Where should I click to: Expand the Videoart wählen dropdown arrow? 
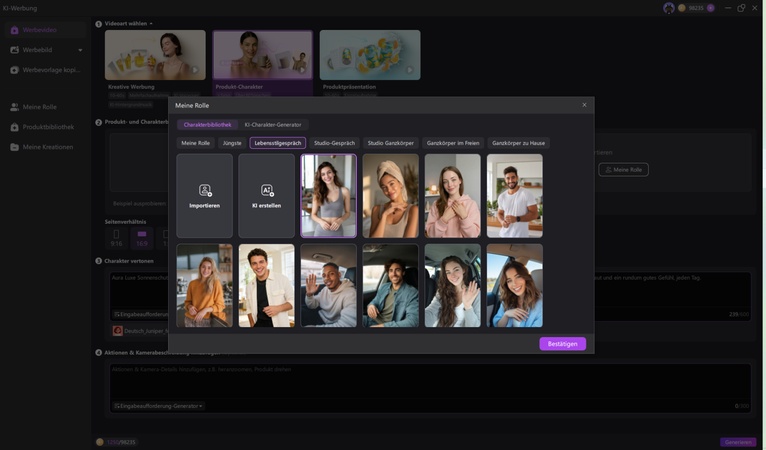151,23
